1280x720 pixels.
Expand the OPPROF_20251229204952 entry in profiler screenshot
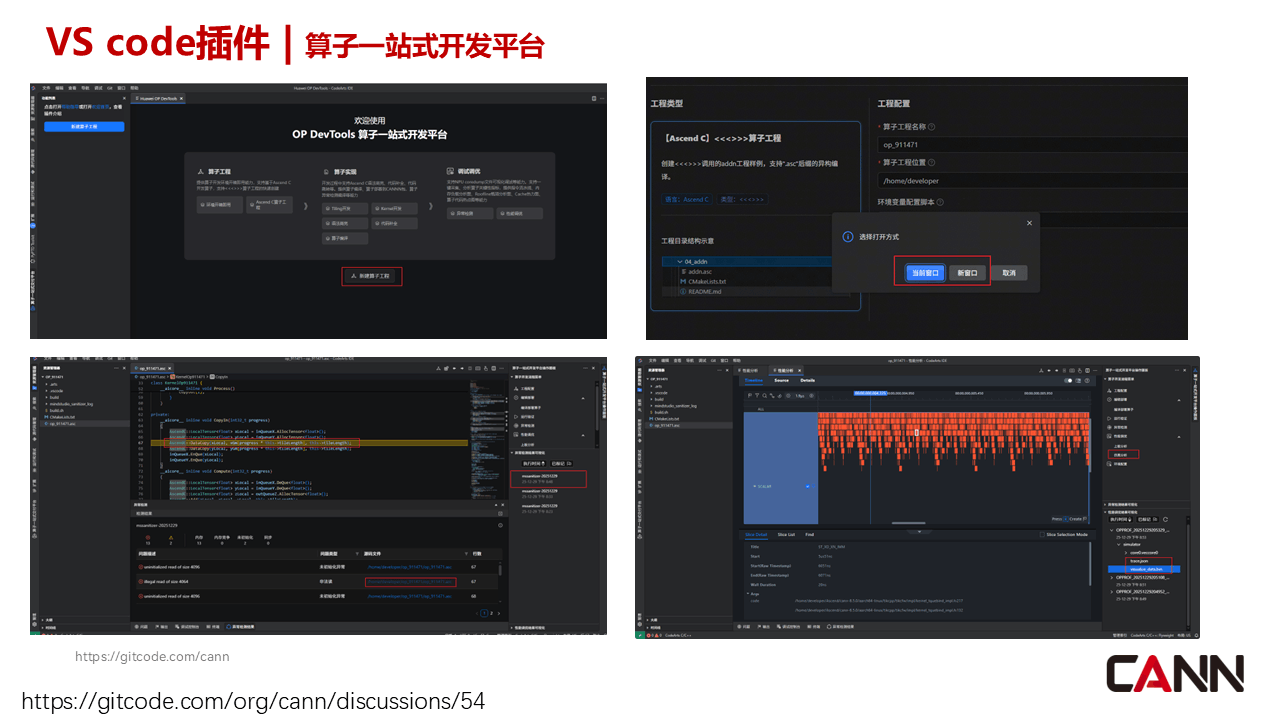click(x=1111, y=592)
